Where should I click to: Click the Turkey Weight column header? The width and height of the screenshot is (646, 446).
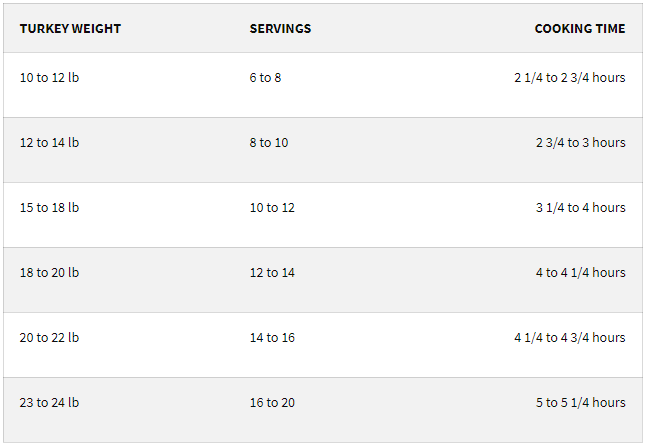pos(70,29)
